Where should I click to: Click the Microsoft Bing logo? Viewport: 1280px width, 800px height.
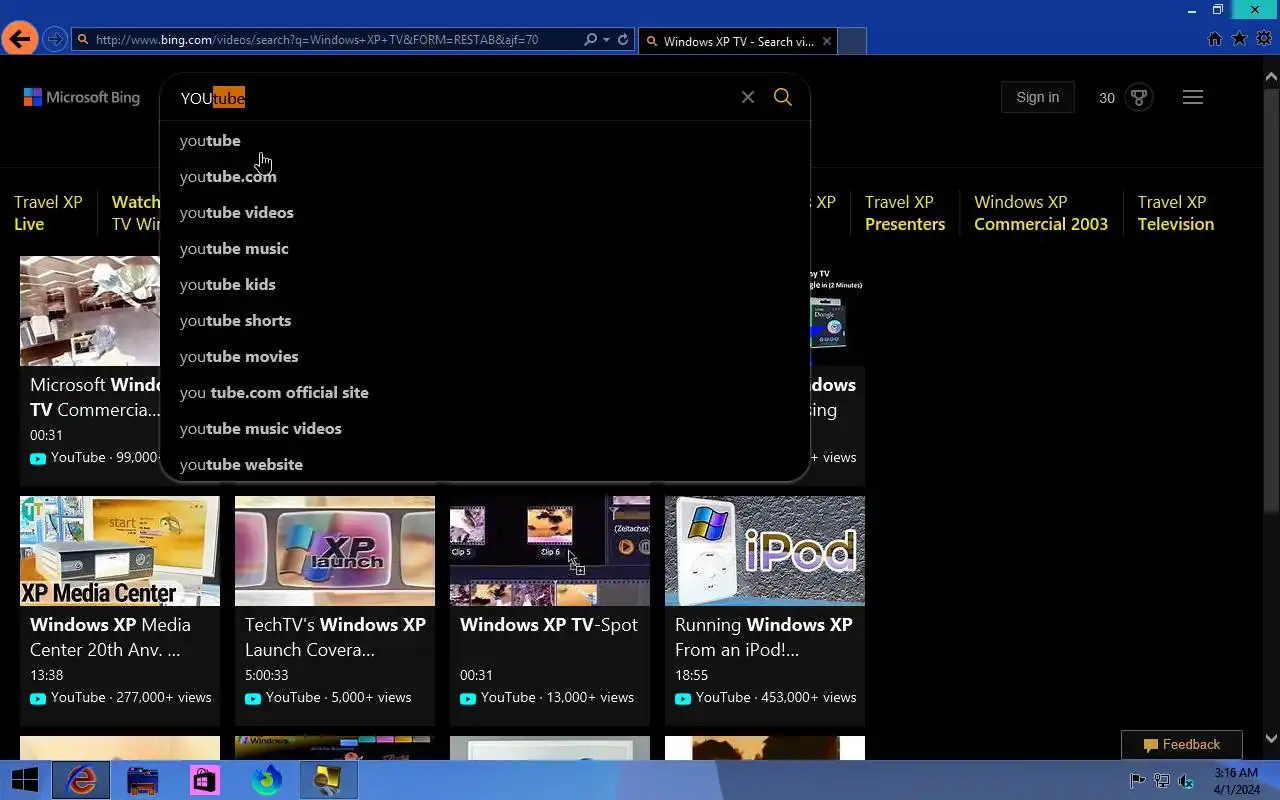coord(82,97)
